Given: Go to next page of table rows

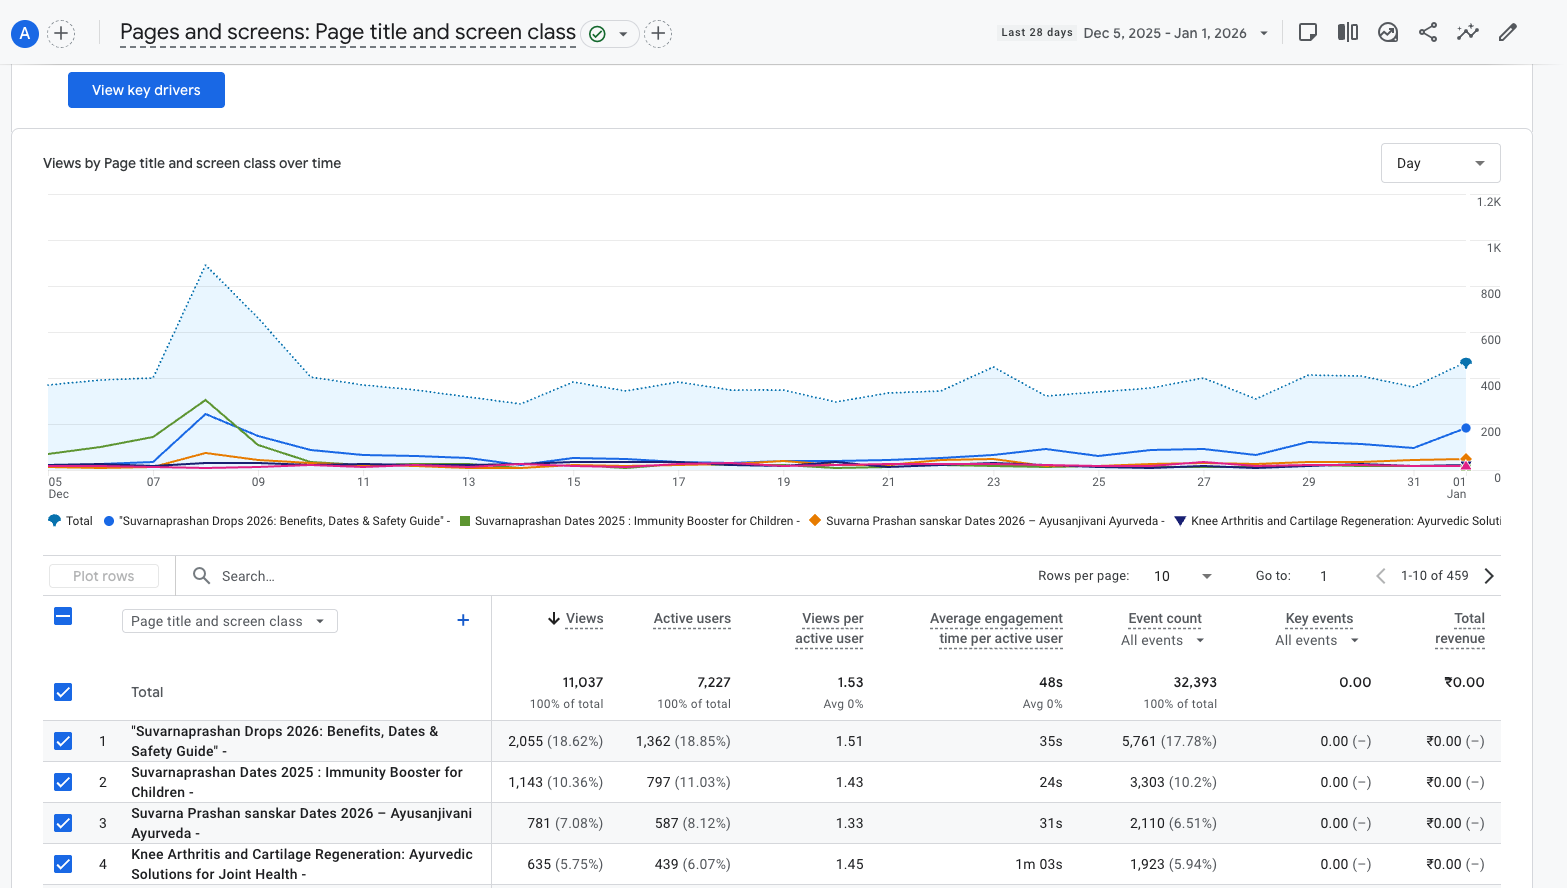Looking at the screenshot, I should point(1489,576).
